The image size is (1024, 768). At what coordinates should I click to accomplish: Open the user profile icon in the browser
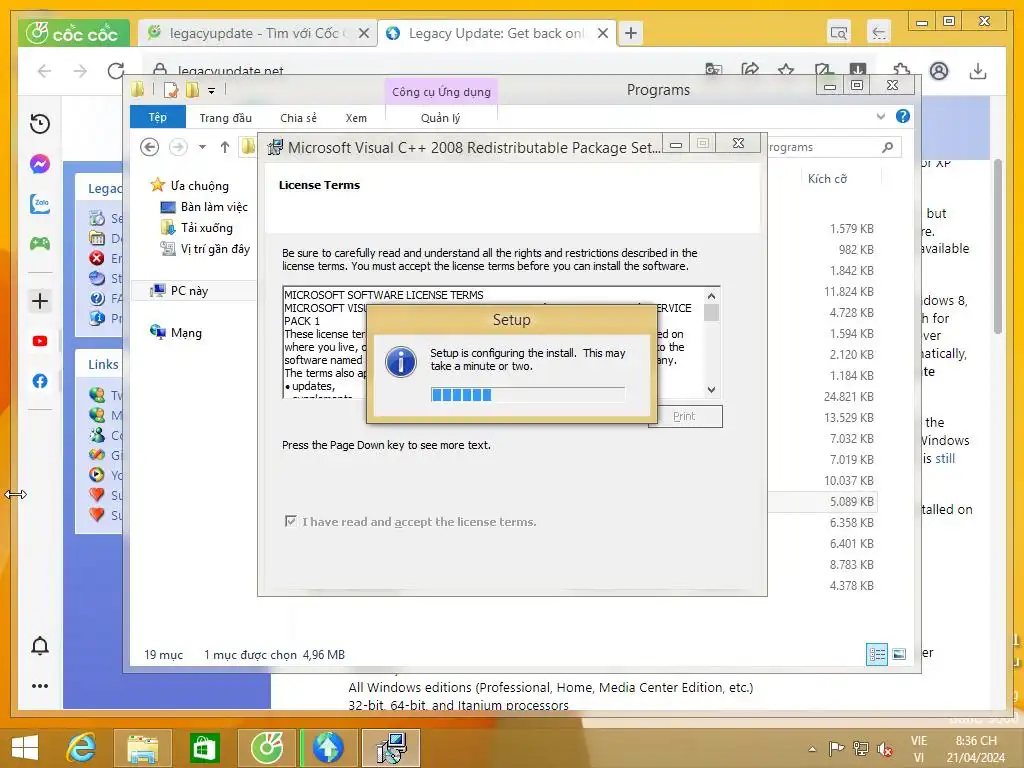click(x=939, y=71)
